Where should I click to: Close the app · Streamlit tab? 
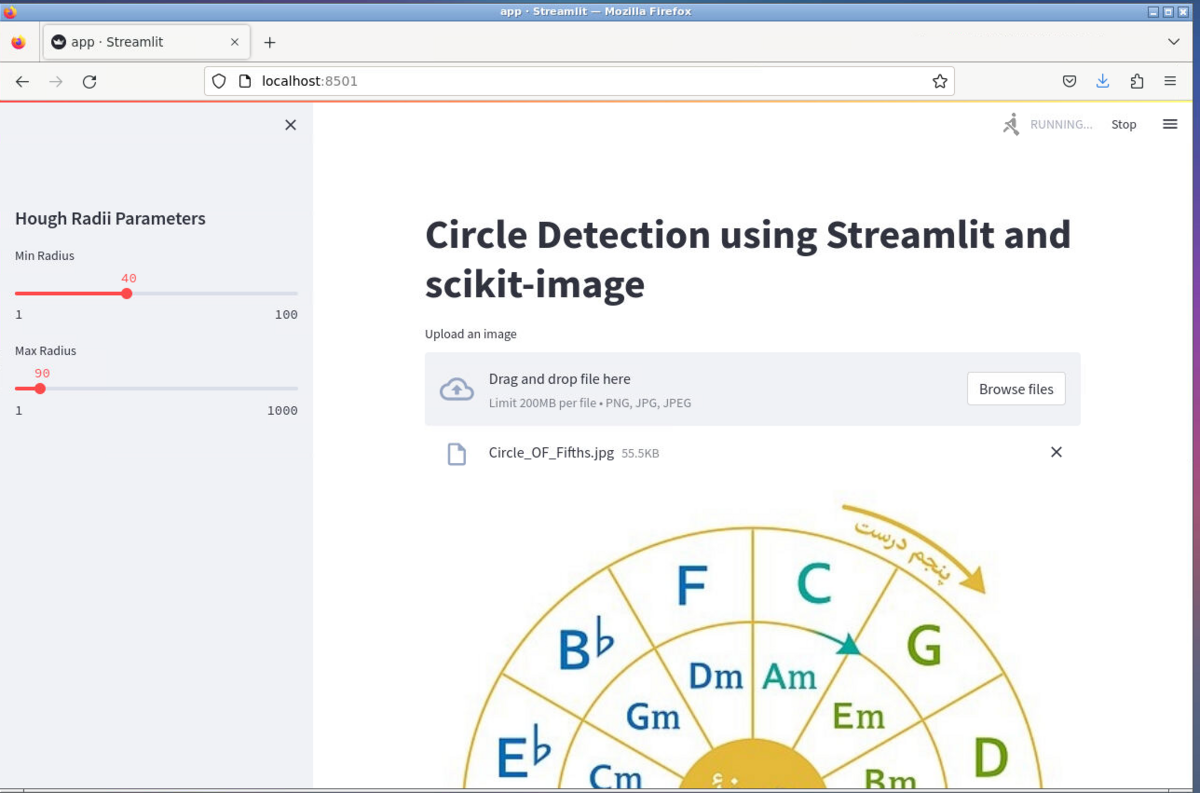coord(235,42)
